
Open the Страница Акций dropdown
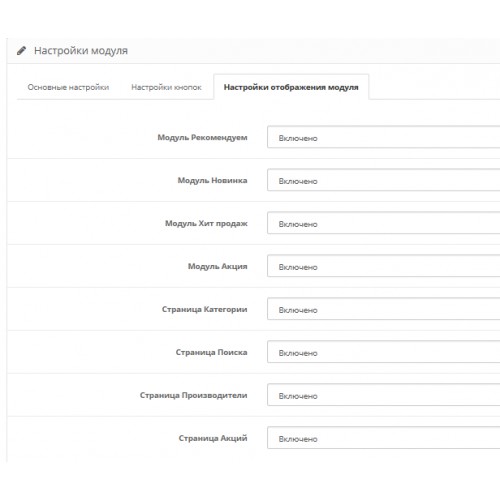click(384, 438)
